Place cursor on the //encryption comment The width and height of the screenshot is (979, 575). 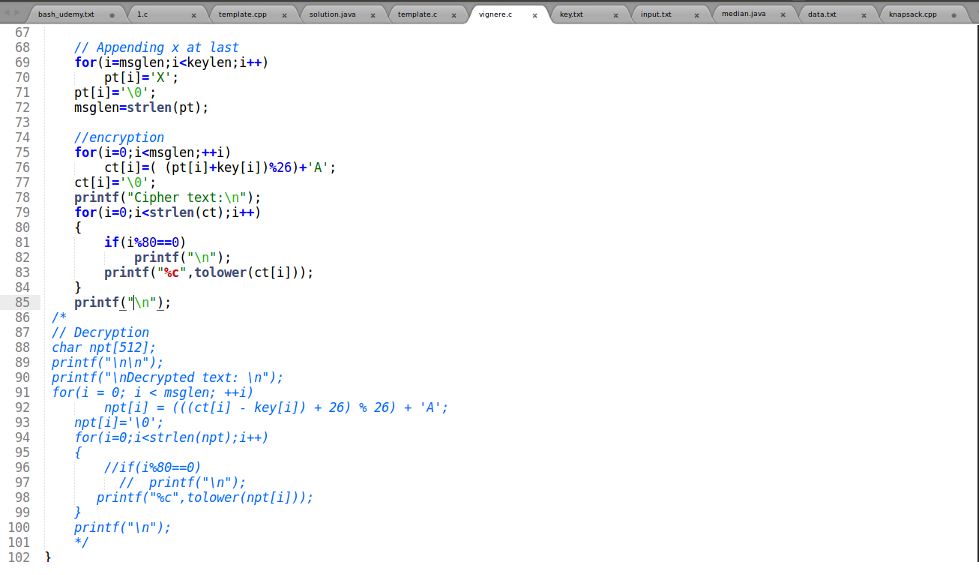pyautogui.click(x=119, y=137)
